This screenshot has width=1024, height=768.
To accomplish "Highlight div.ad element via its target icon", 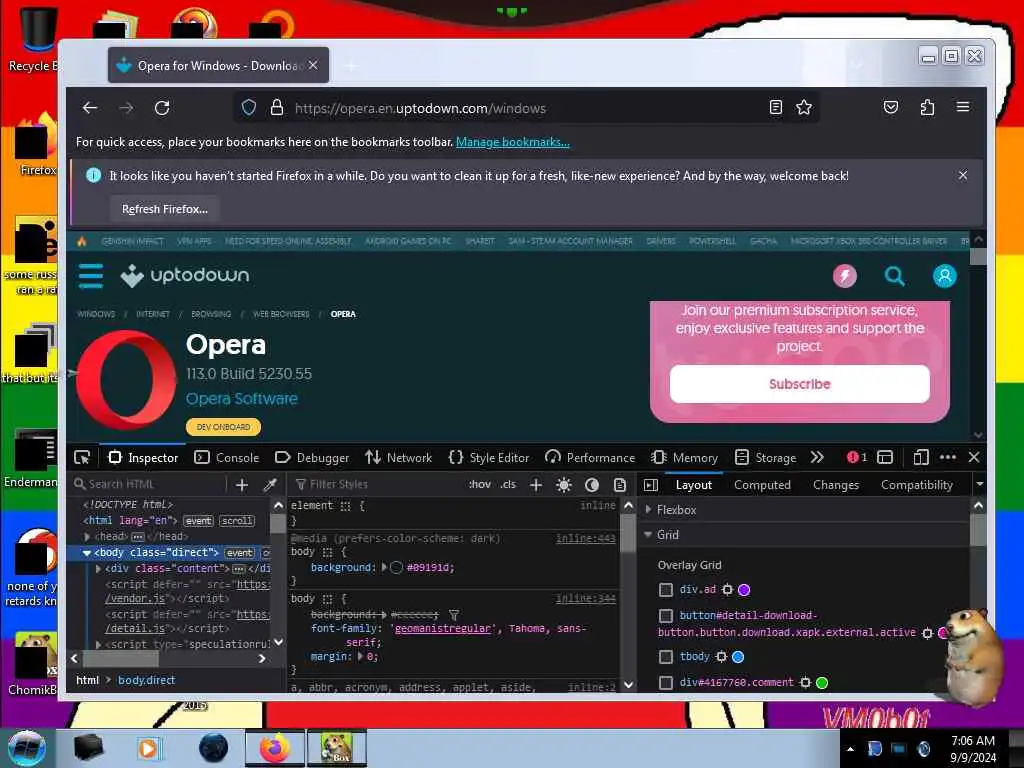I will 727,590.
